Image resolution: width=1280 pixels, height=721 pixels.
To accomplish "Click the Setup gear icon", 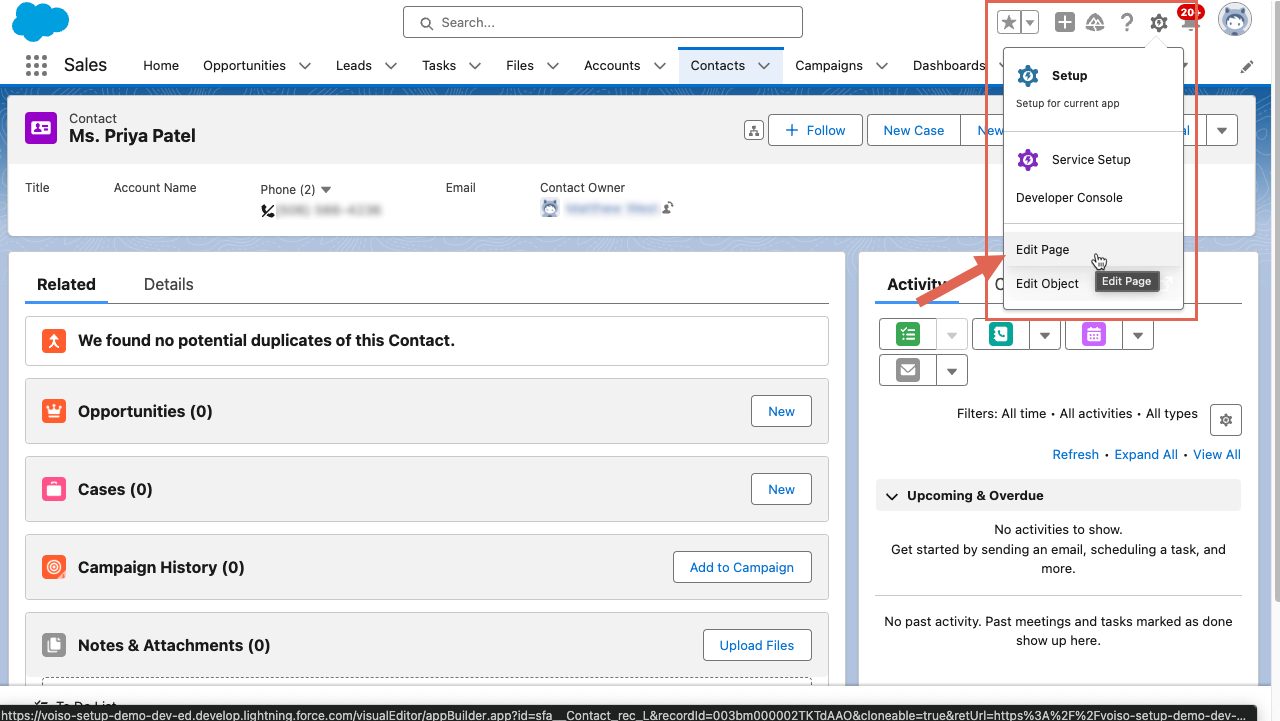I will (x=1158, y=22).
